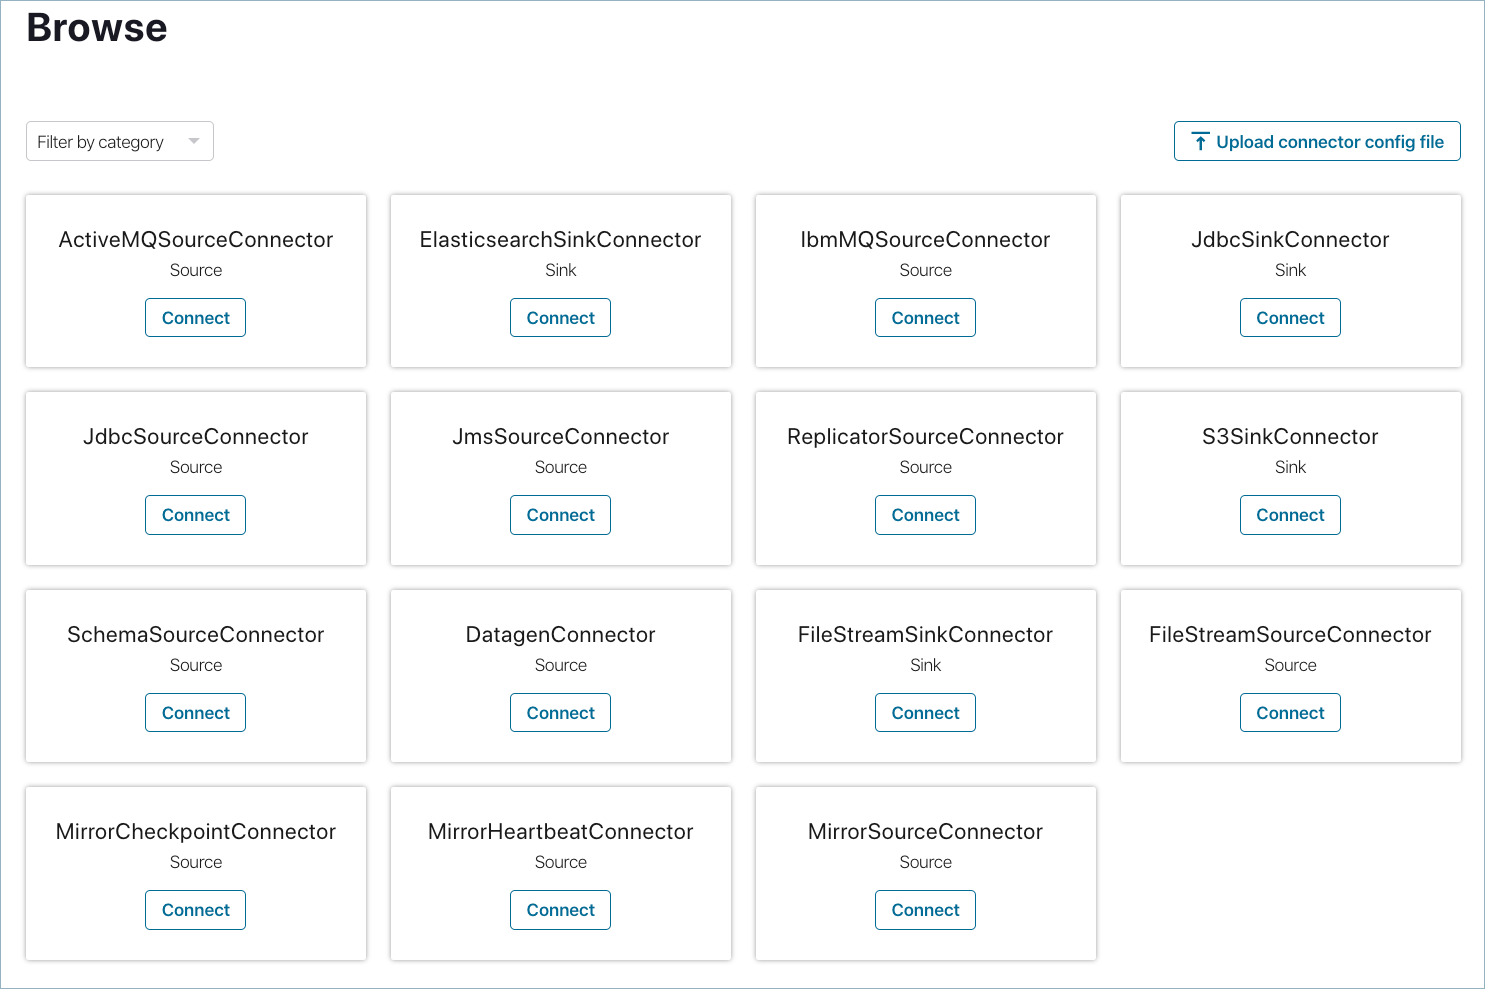The width and height of the screenshot is (1485, 989).
Task: Connect the ElasticsearchSinkConnector
Action: tap(560, 318)
